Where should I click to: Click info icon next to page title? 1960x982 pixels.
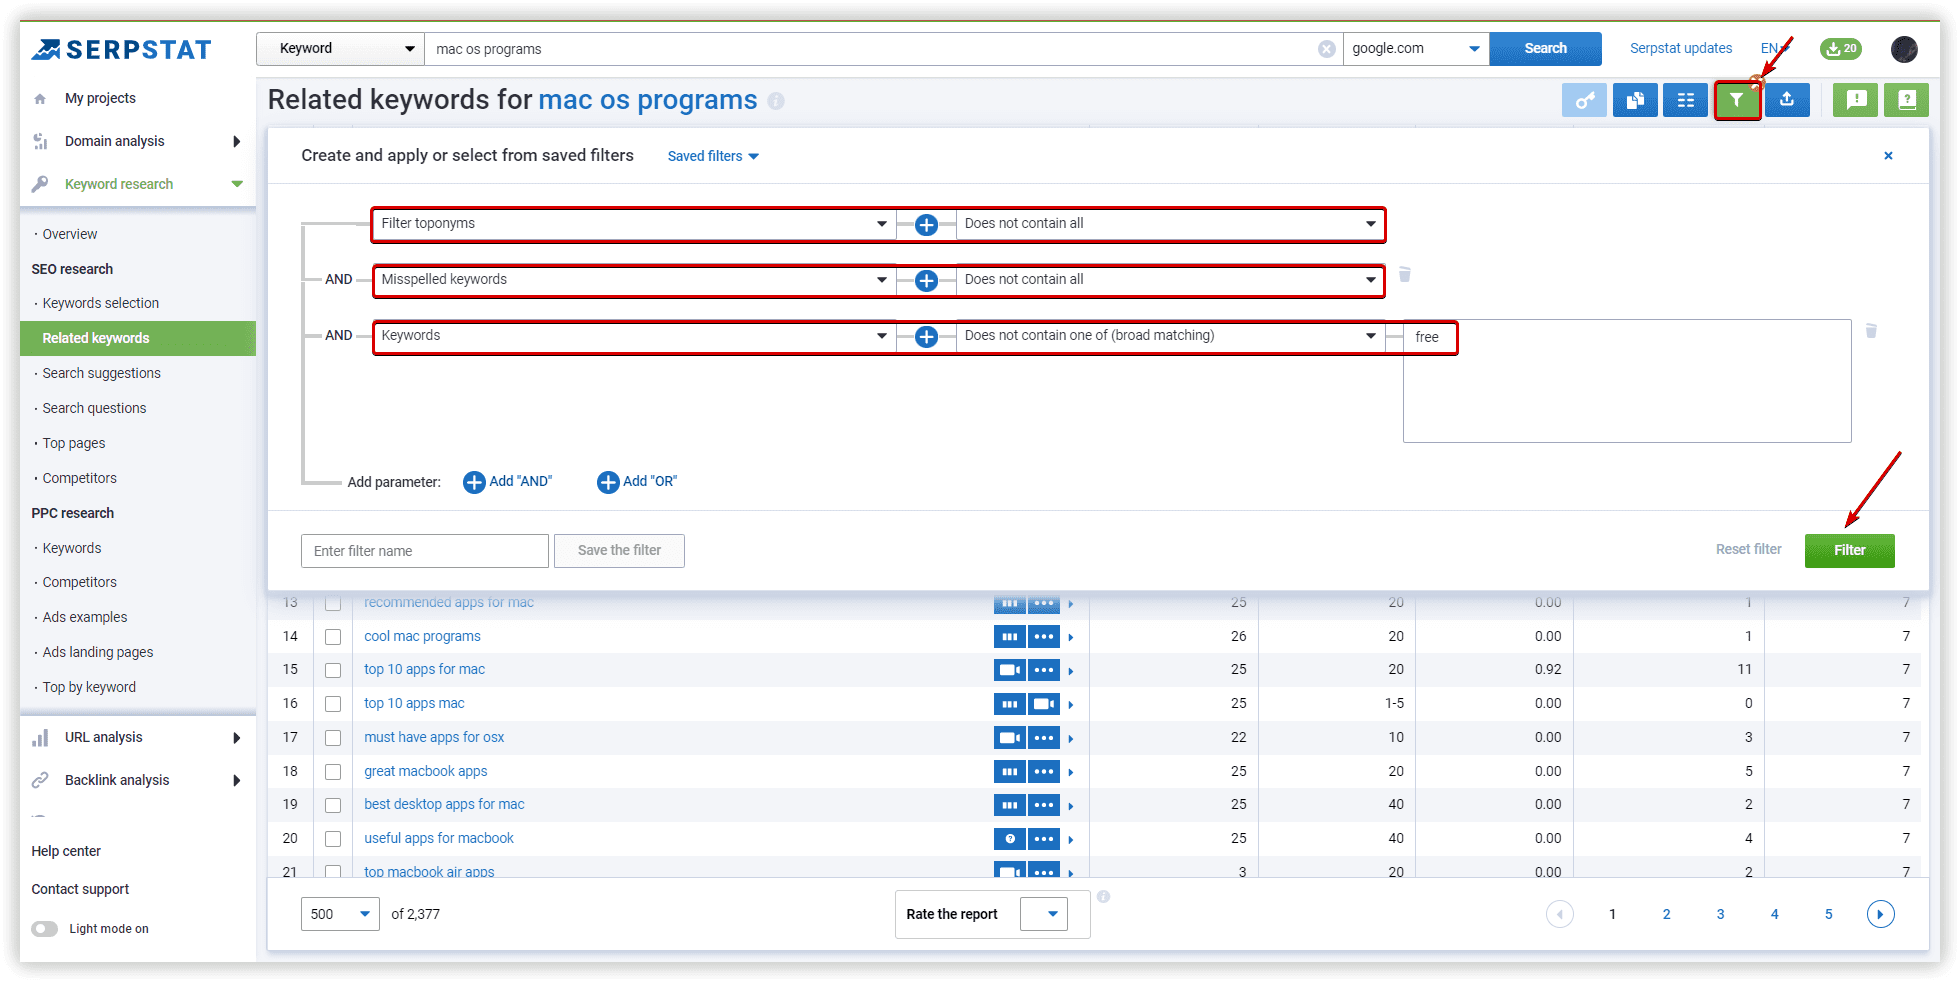coord(776,101)
